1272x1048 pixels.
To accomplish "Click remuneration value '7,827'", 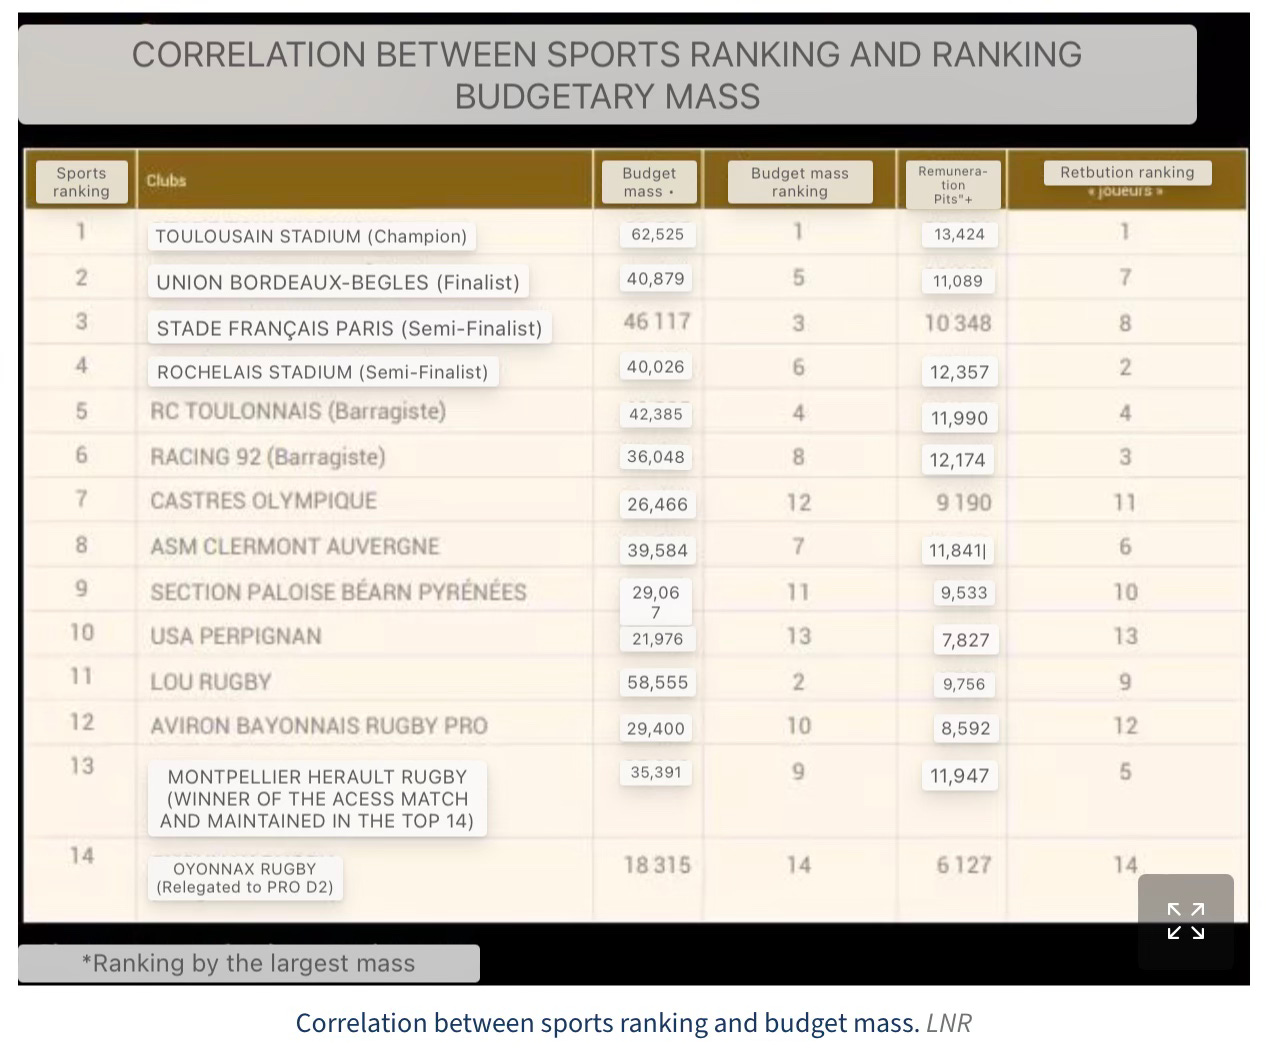I will 965,640.
